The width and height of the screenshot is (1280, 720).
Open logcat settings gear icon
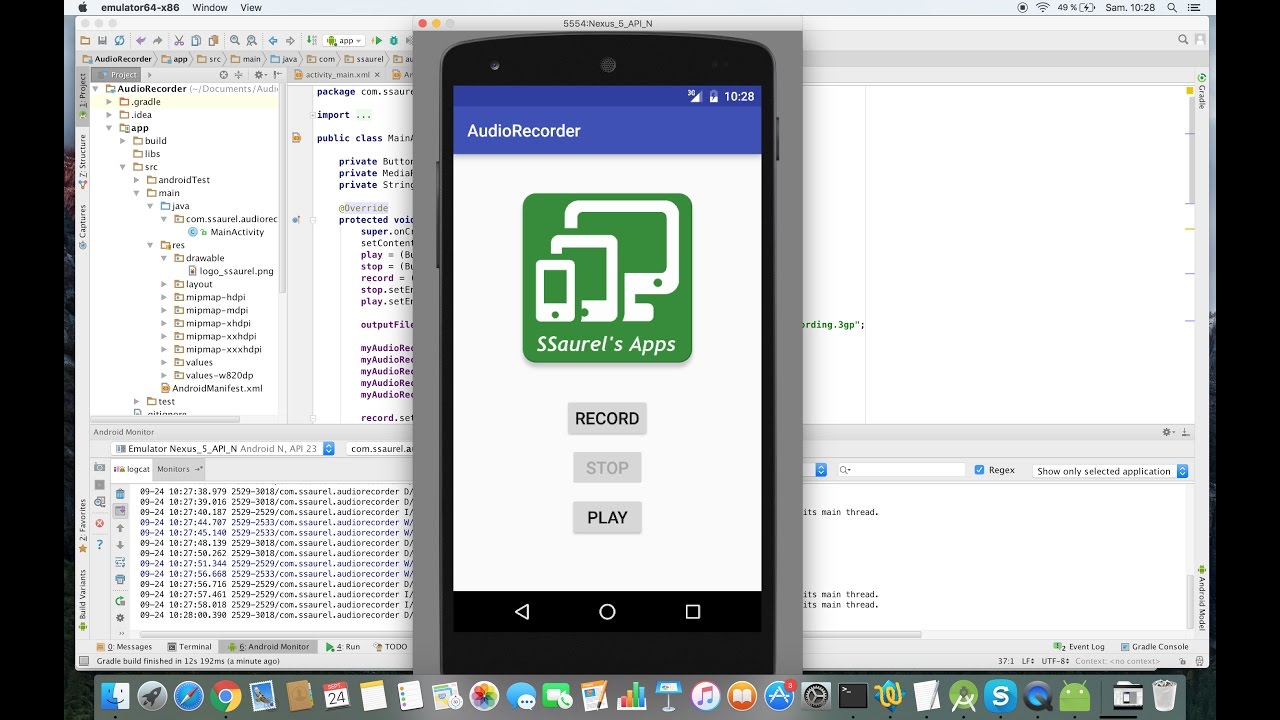click(120, 618)
